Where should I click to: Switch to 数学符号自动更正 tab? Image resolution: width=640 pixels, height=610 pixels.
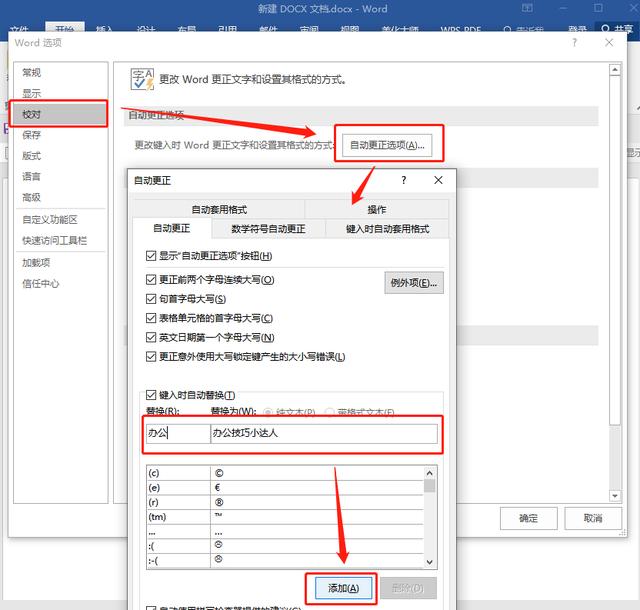coord(268,229)
